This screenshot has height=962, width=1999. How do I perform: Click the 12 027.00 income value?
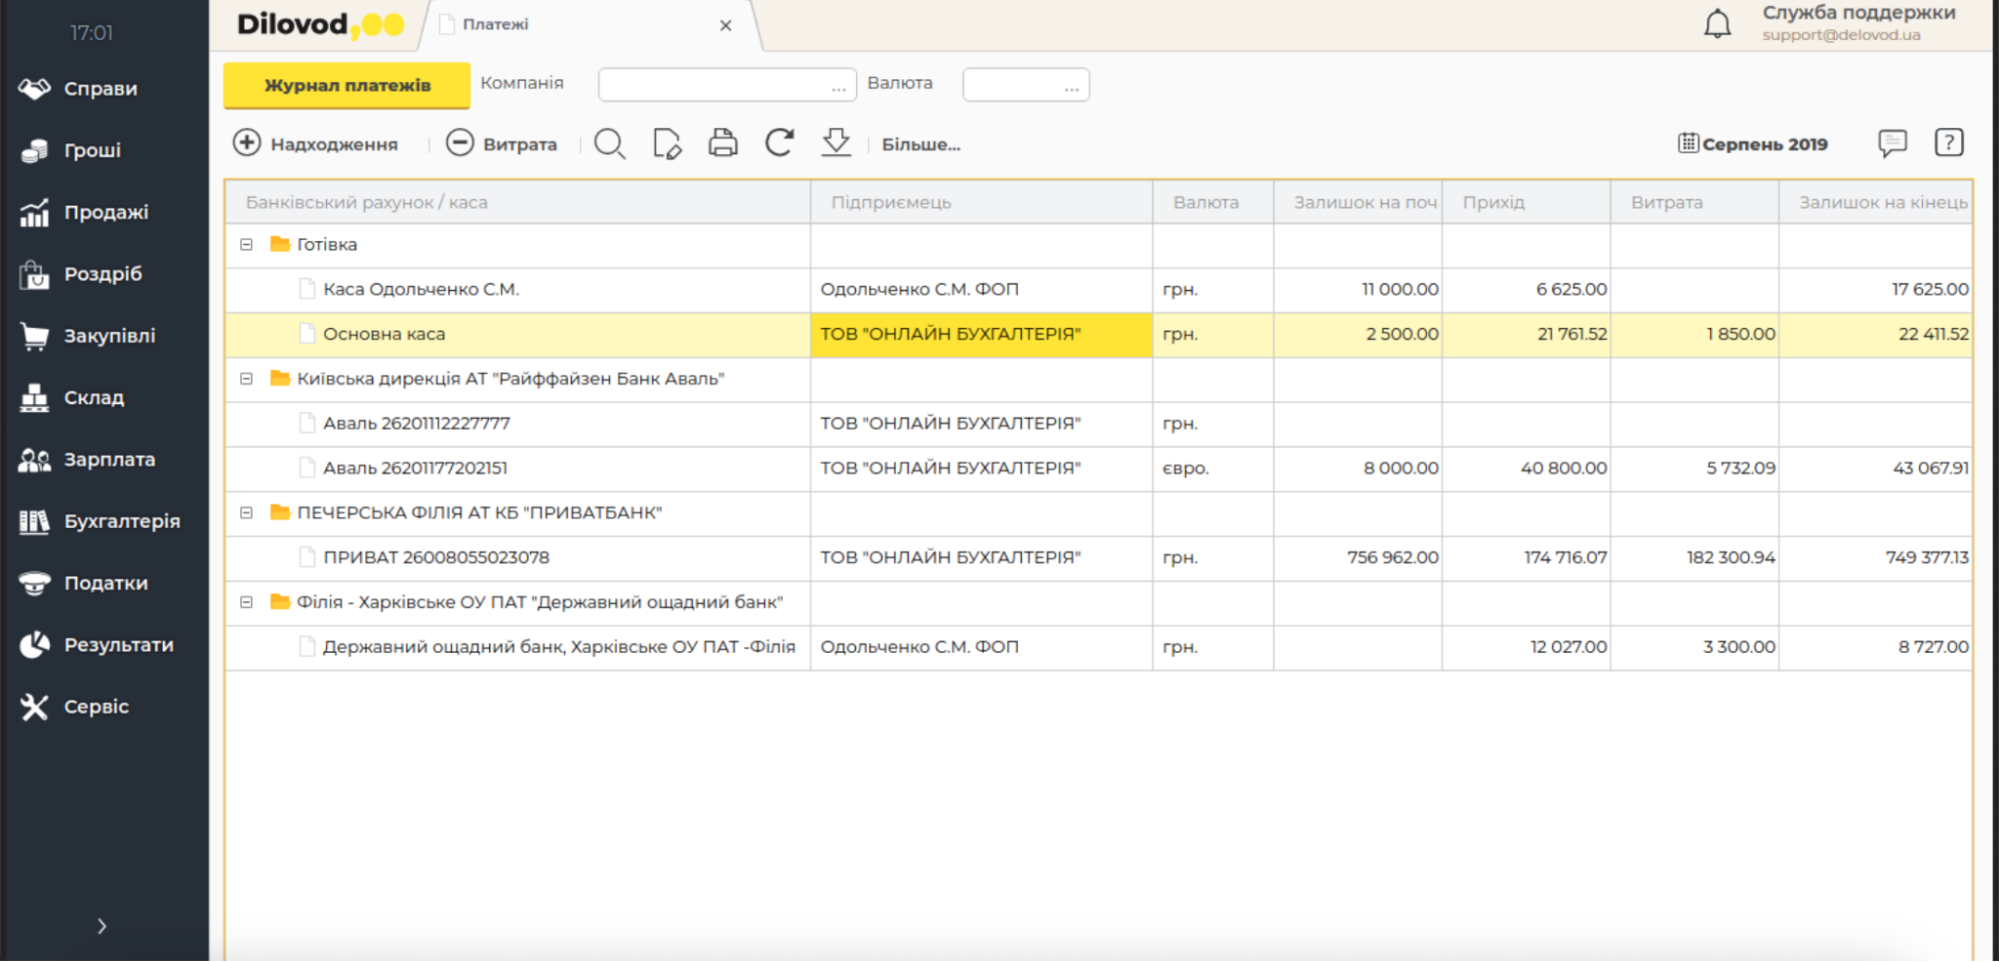1569,648
